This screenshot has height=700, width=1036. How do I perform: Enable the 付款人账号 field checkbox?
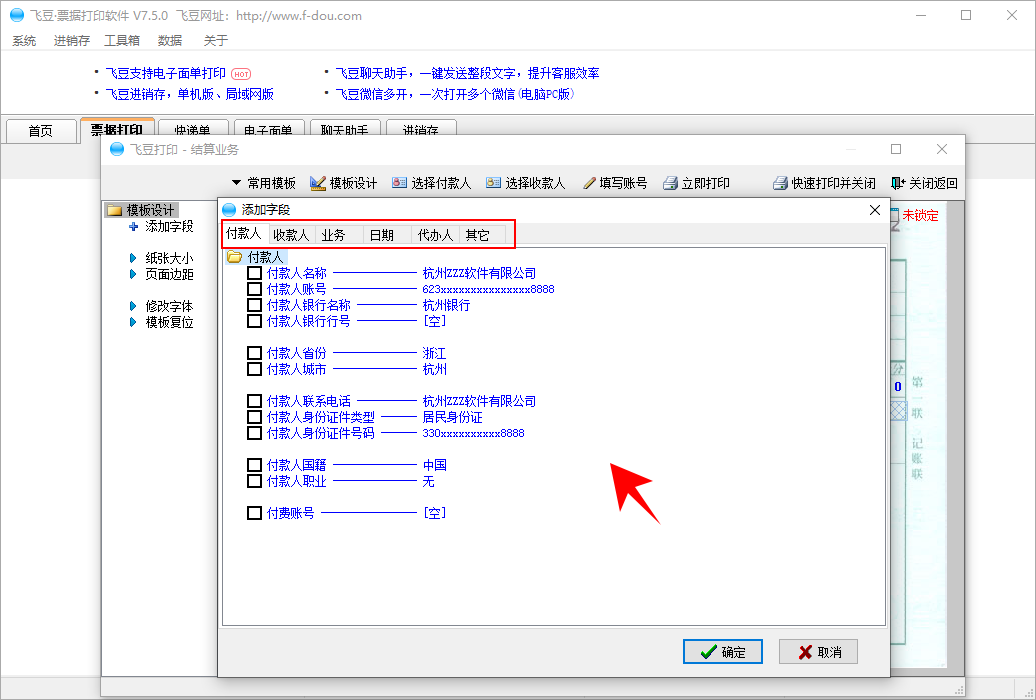pos(255,289)
